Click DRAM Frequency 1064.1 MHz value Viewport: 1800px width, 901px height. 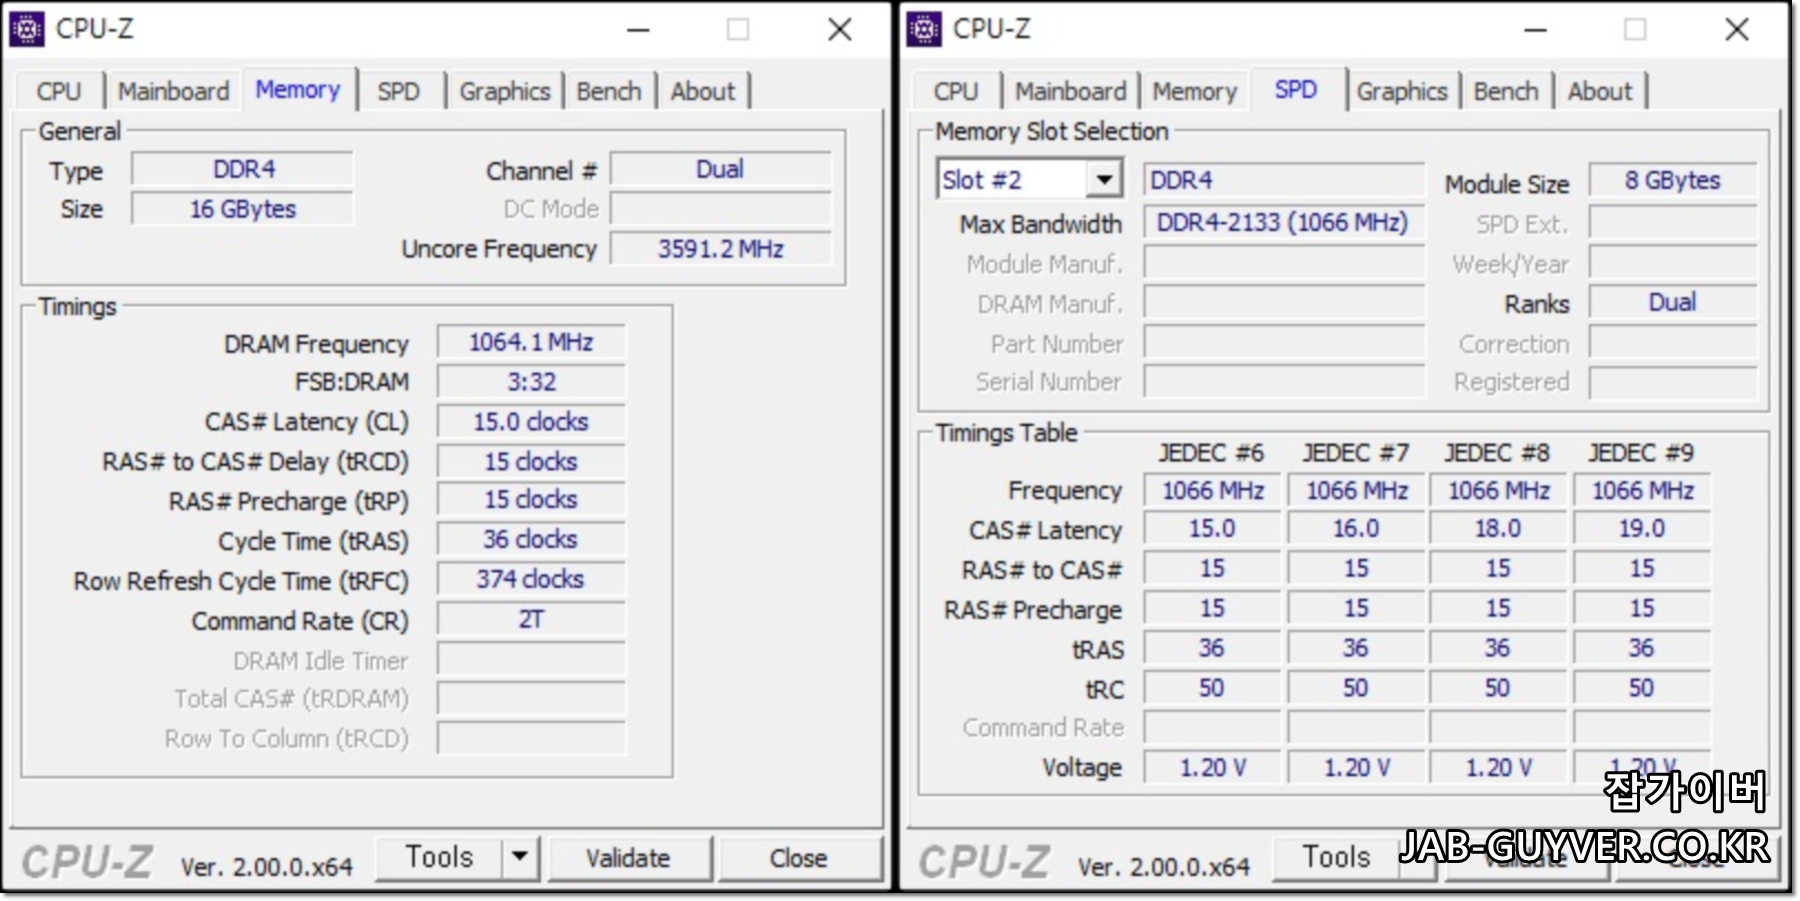click(531, 342)
